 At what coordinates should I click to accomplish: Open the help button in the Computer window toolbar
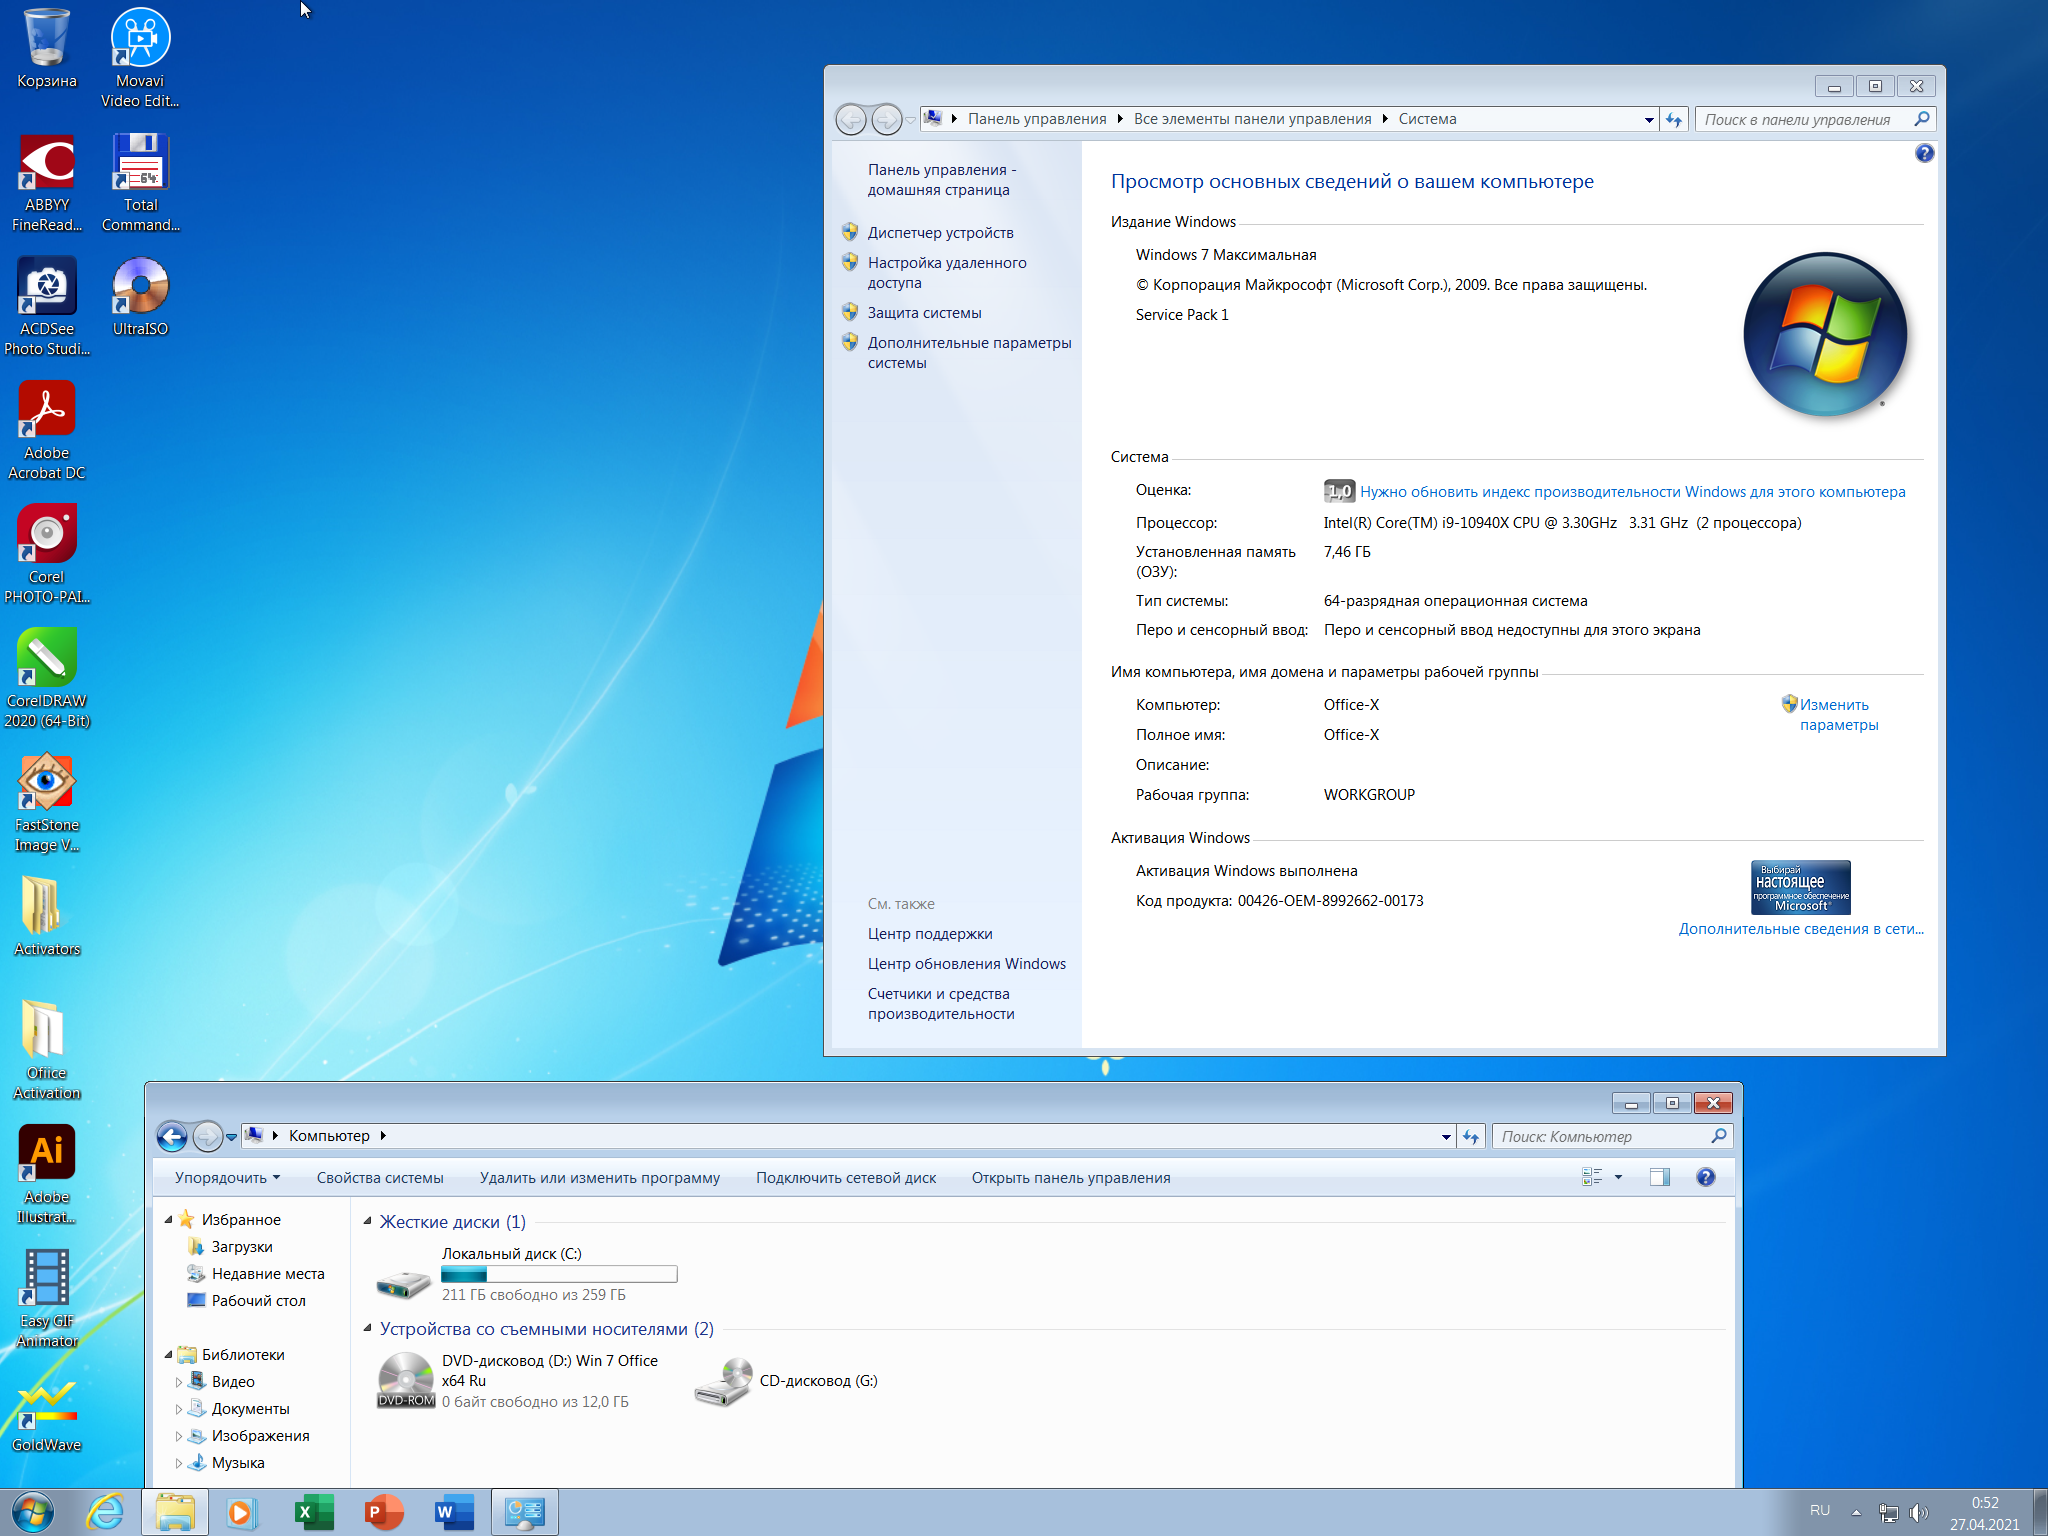click(x=1706, y=1177)
